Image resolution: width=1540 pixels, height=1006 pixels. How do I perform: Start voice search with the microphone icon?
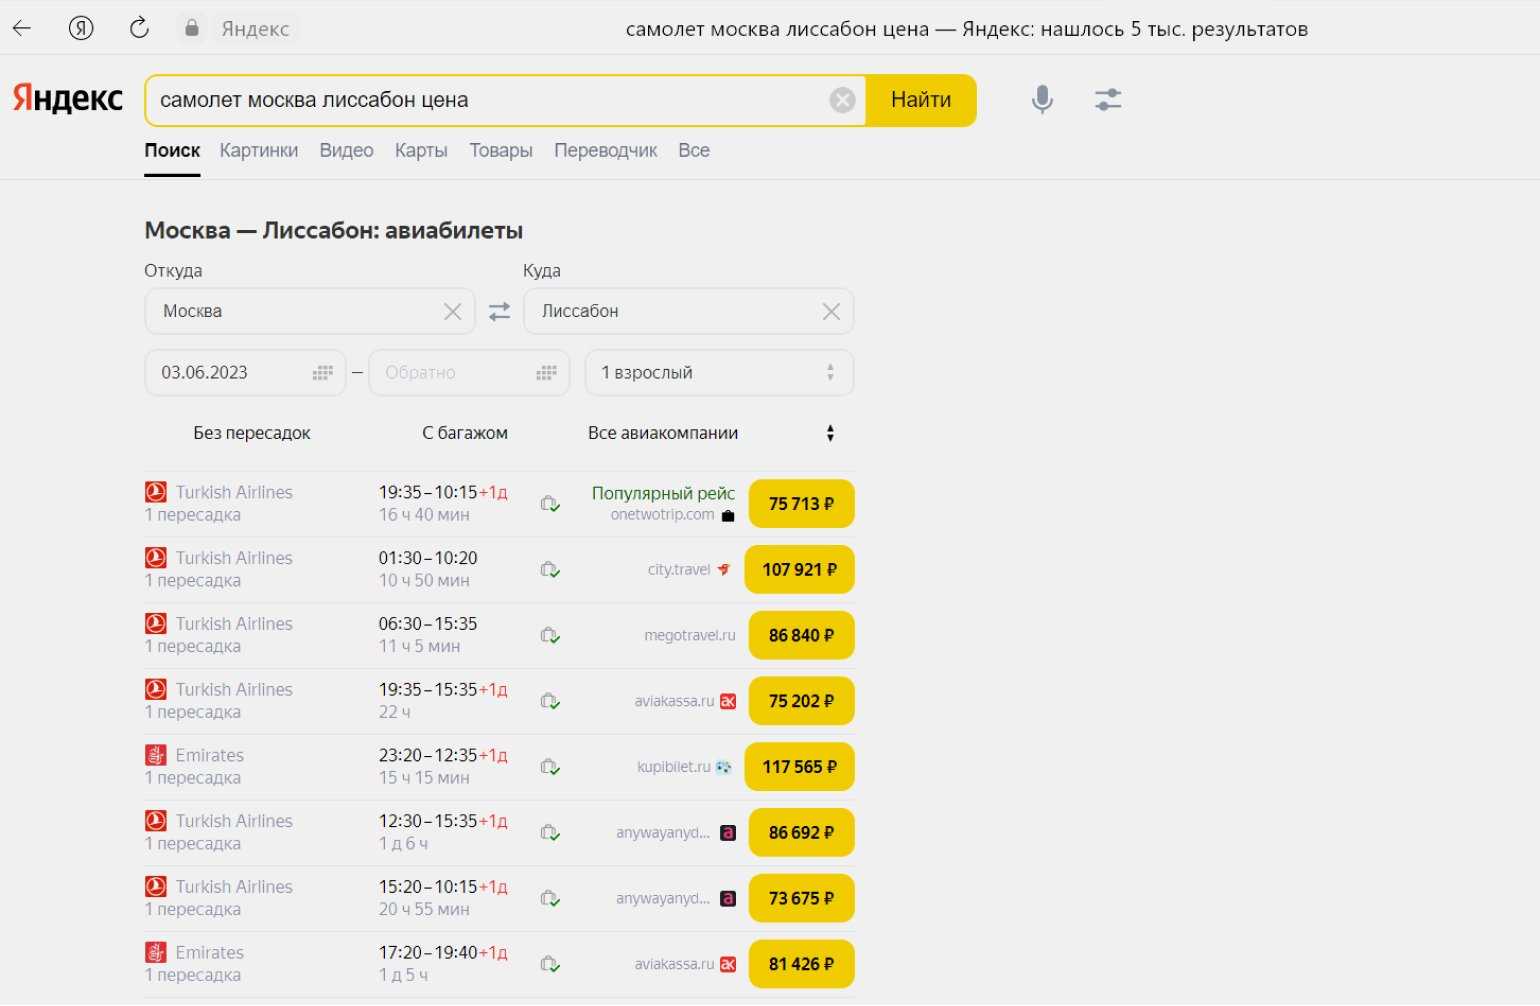point(1042,99)
